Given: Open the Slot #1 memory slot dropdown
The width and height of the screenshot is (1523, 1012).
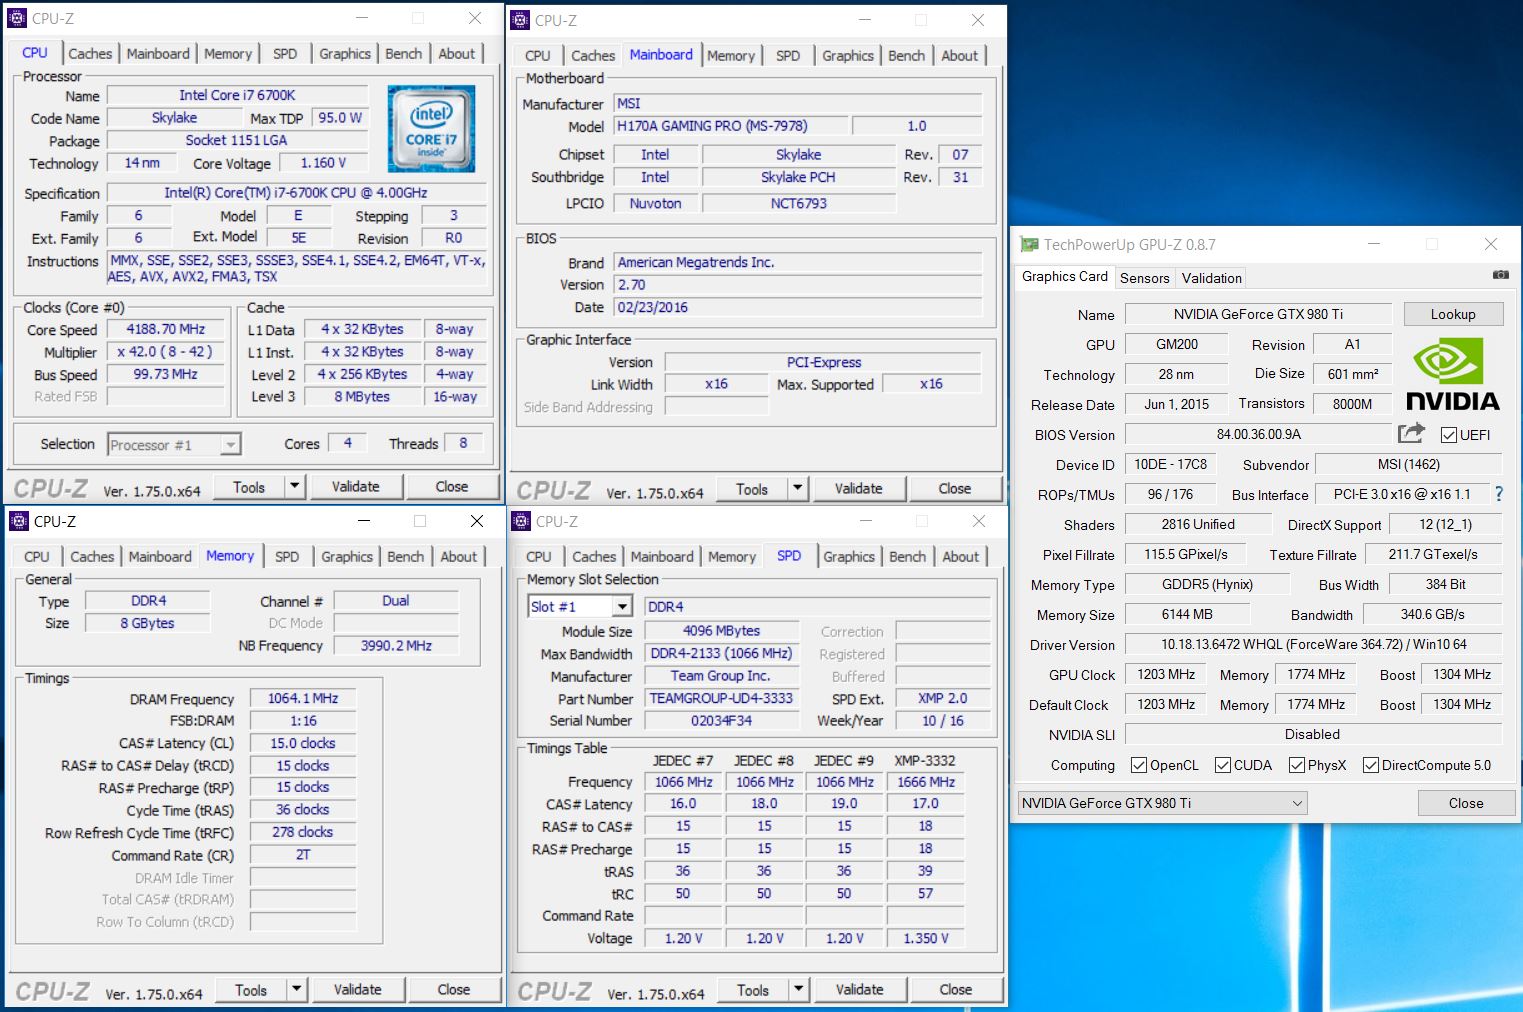Looking at the screenshot, I should (622, 607).
